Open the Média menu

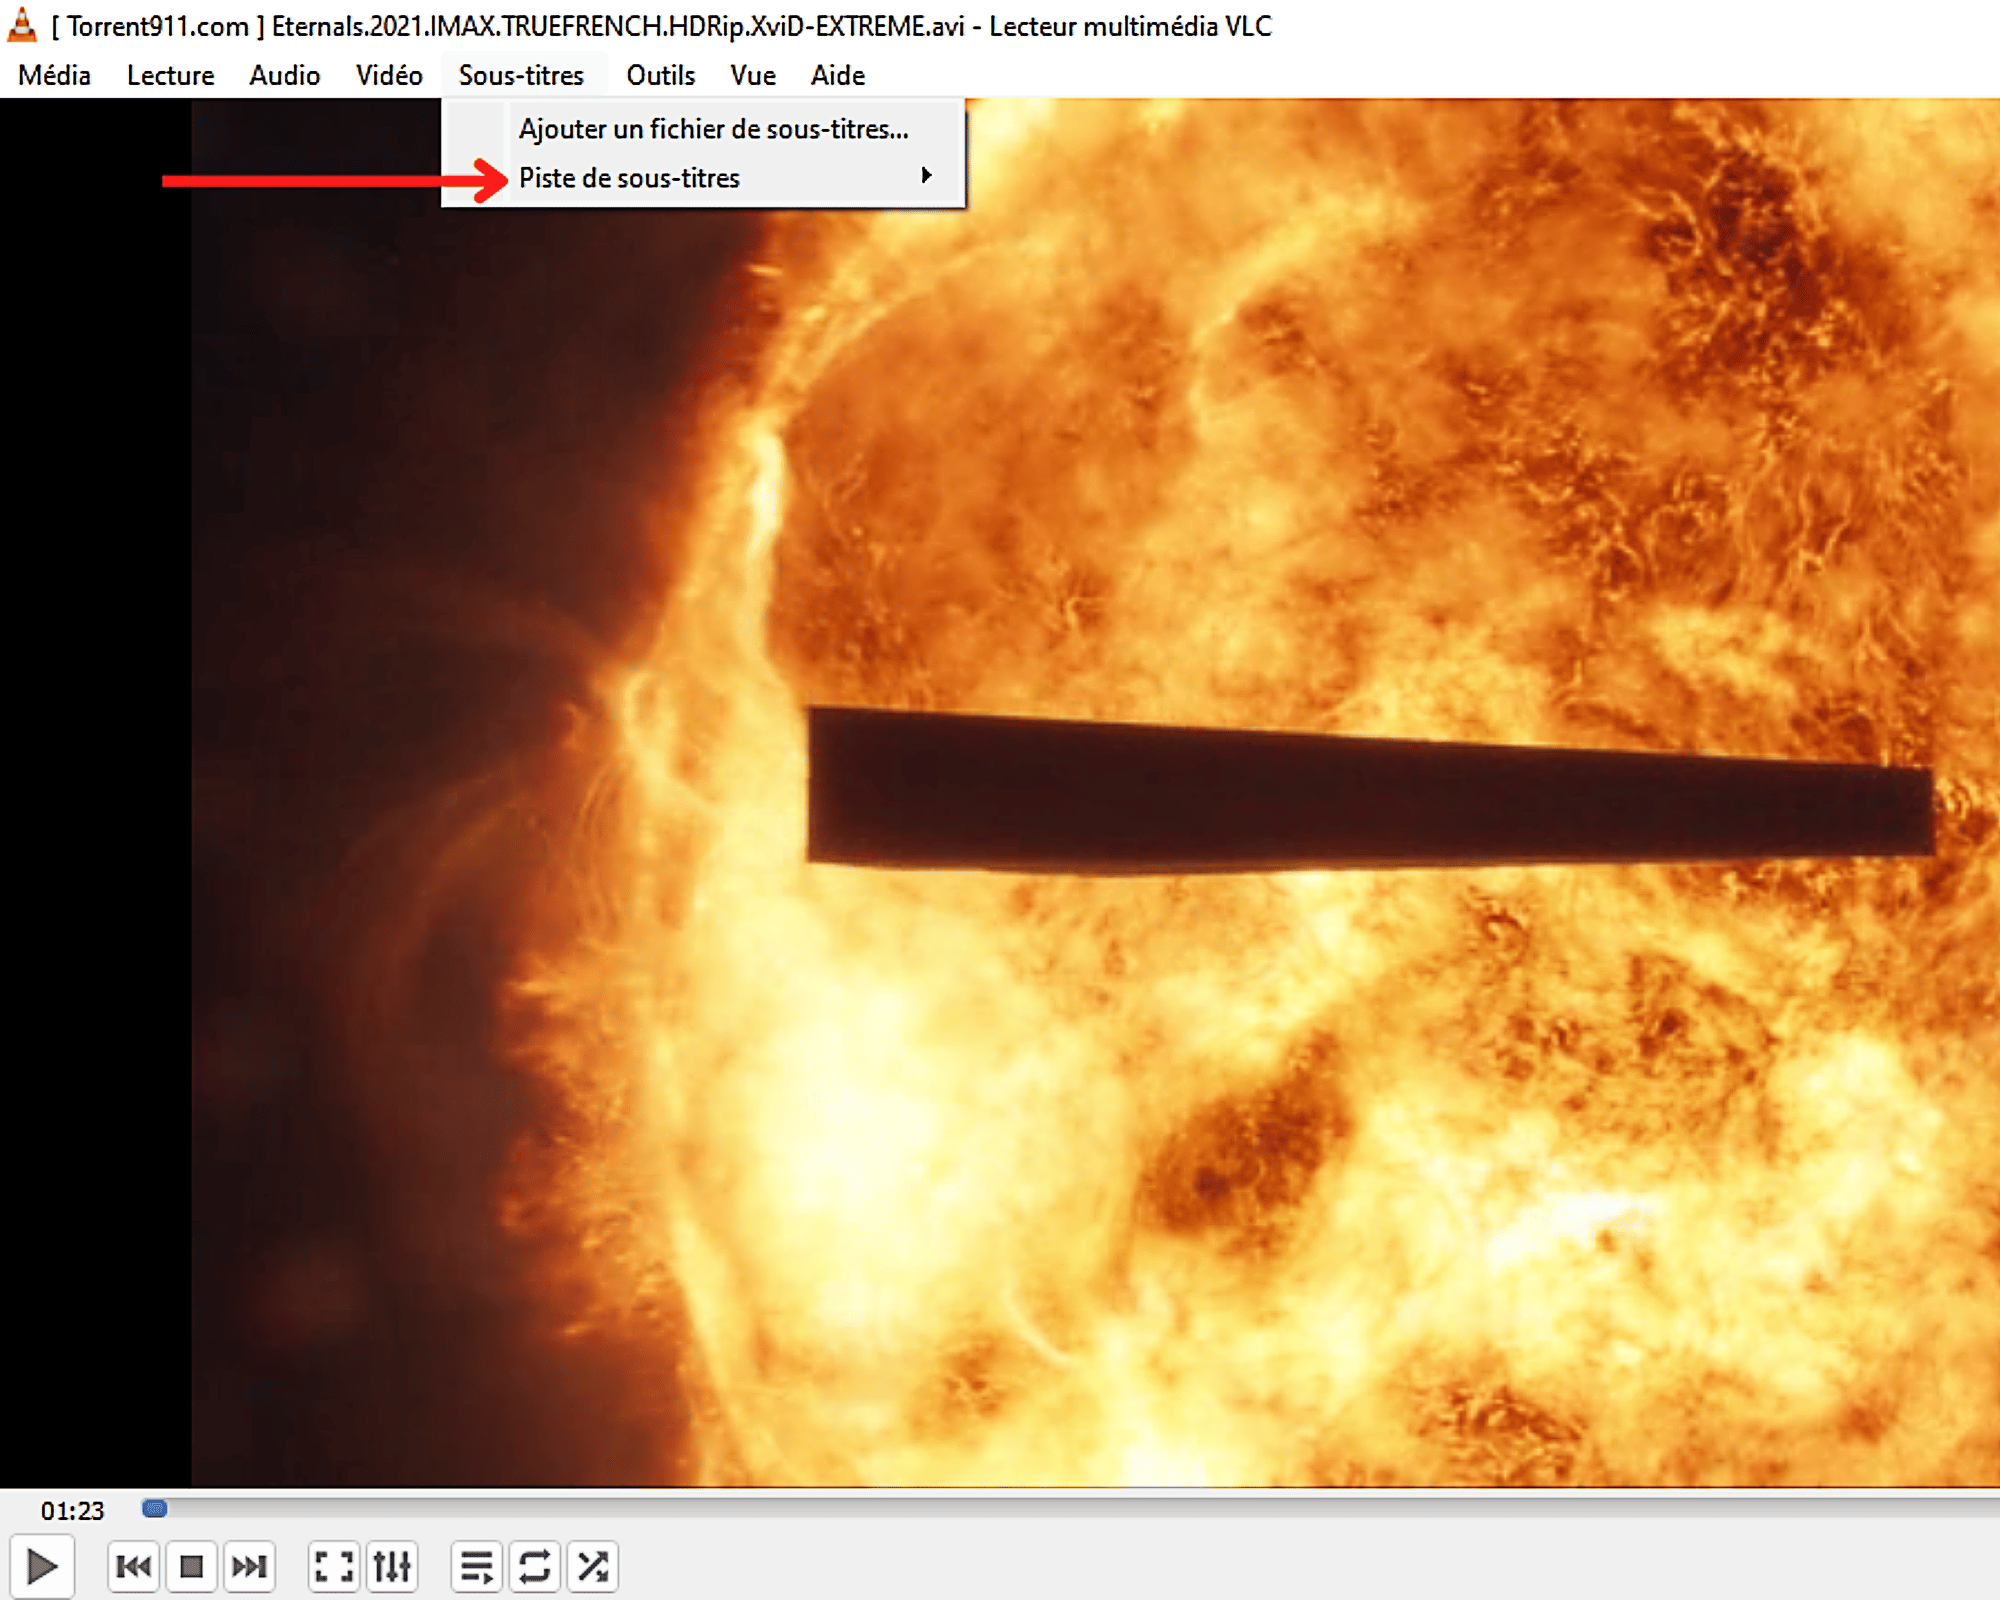pyautogui.click(x=54, y=75)
